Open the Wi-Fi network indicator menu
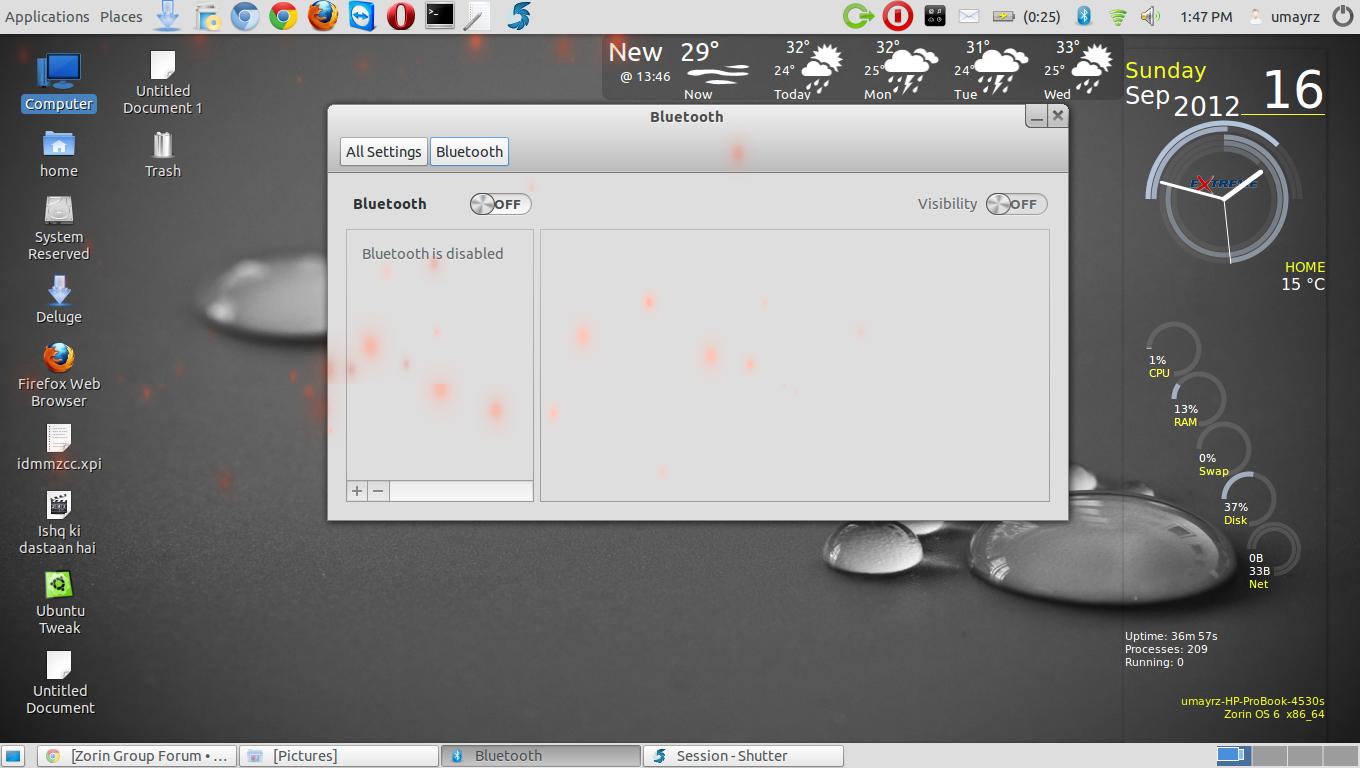Image resolution: width=1360 pixels, height=768 pixels. tap(1117, 16)
